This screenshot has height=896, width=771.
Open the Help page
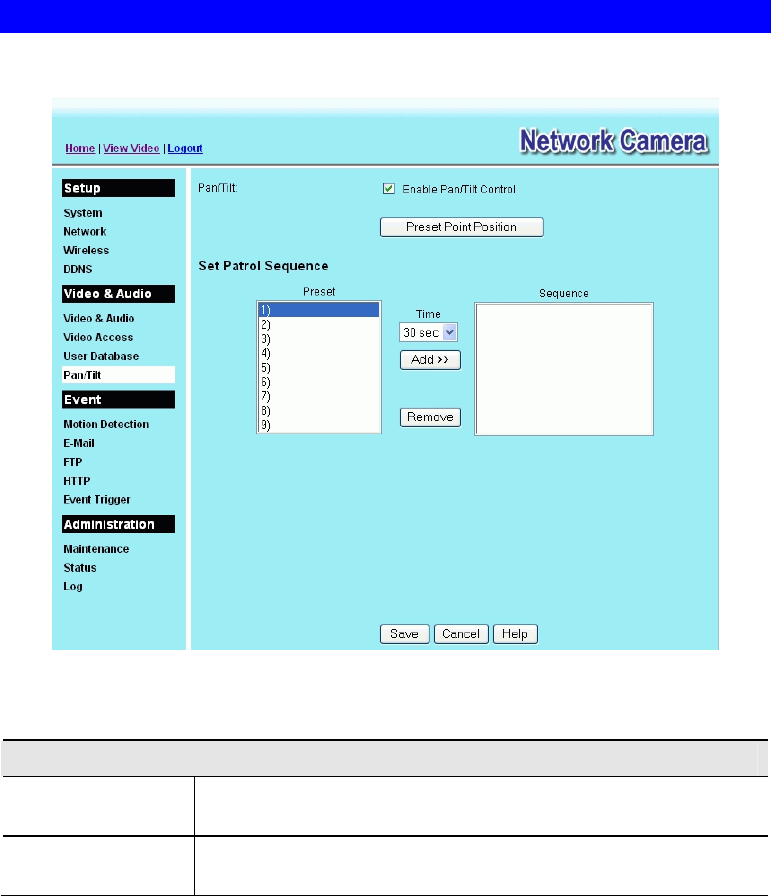point(515,634)
